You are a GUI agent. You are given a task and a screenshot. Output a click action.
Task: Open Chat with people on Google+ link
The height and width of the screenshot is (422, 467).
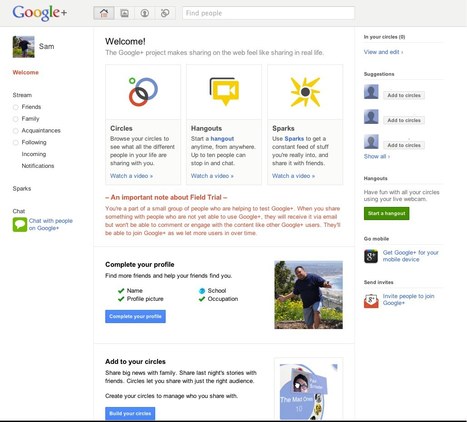(x=51, y=224)
